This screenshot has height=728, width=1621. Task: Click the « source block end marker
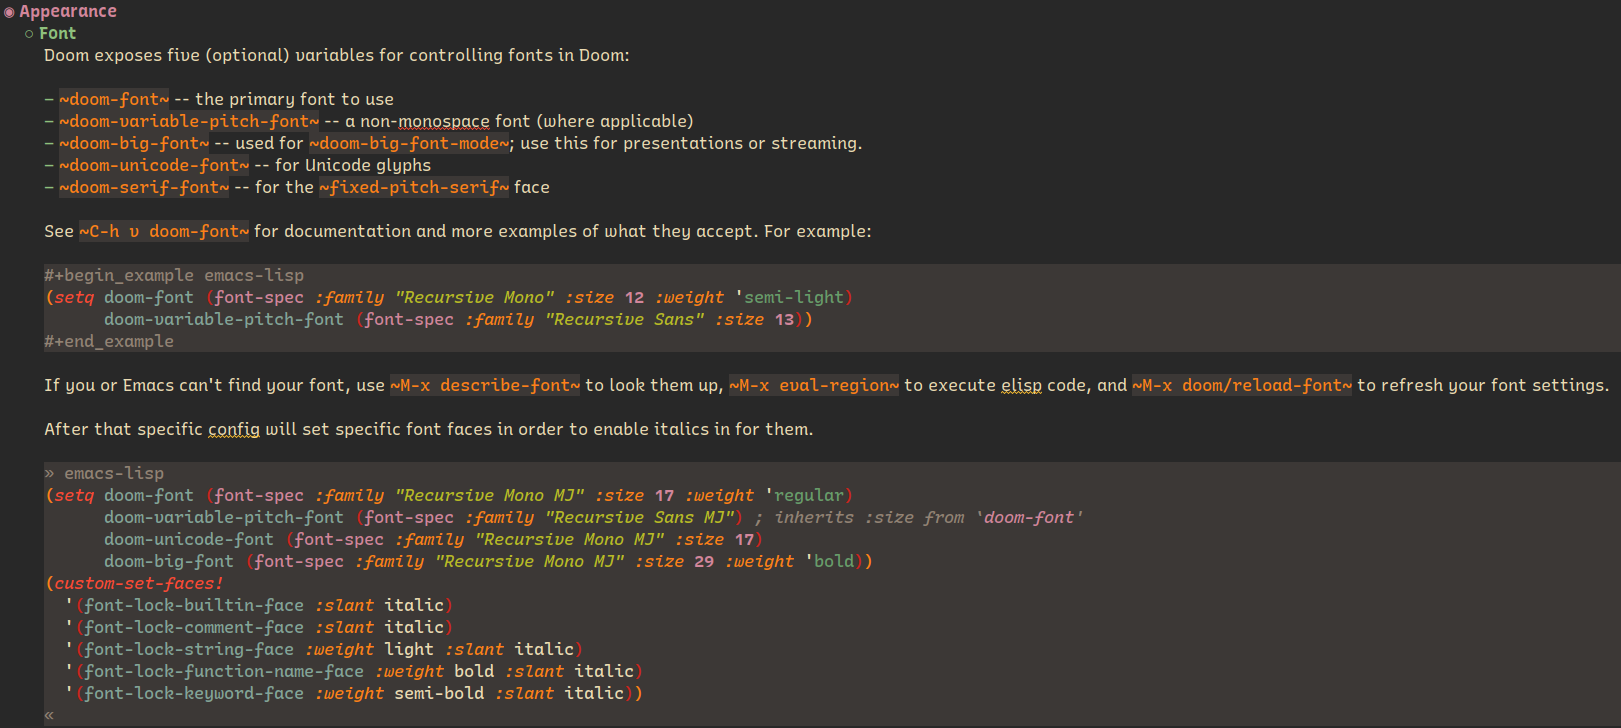pos(49,715)
